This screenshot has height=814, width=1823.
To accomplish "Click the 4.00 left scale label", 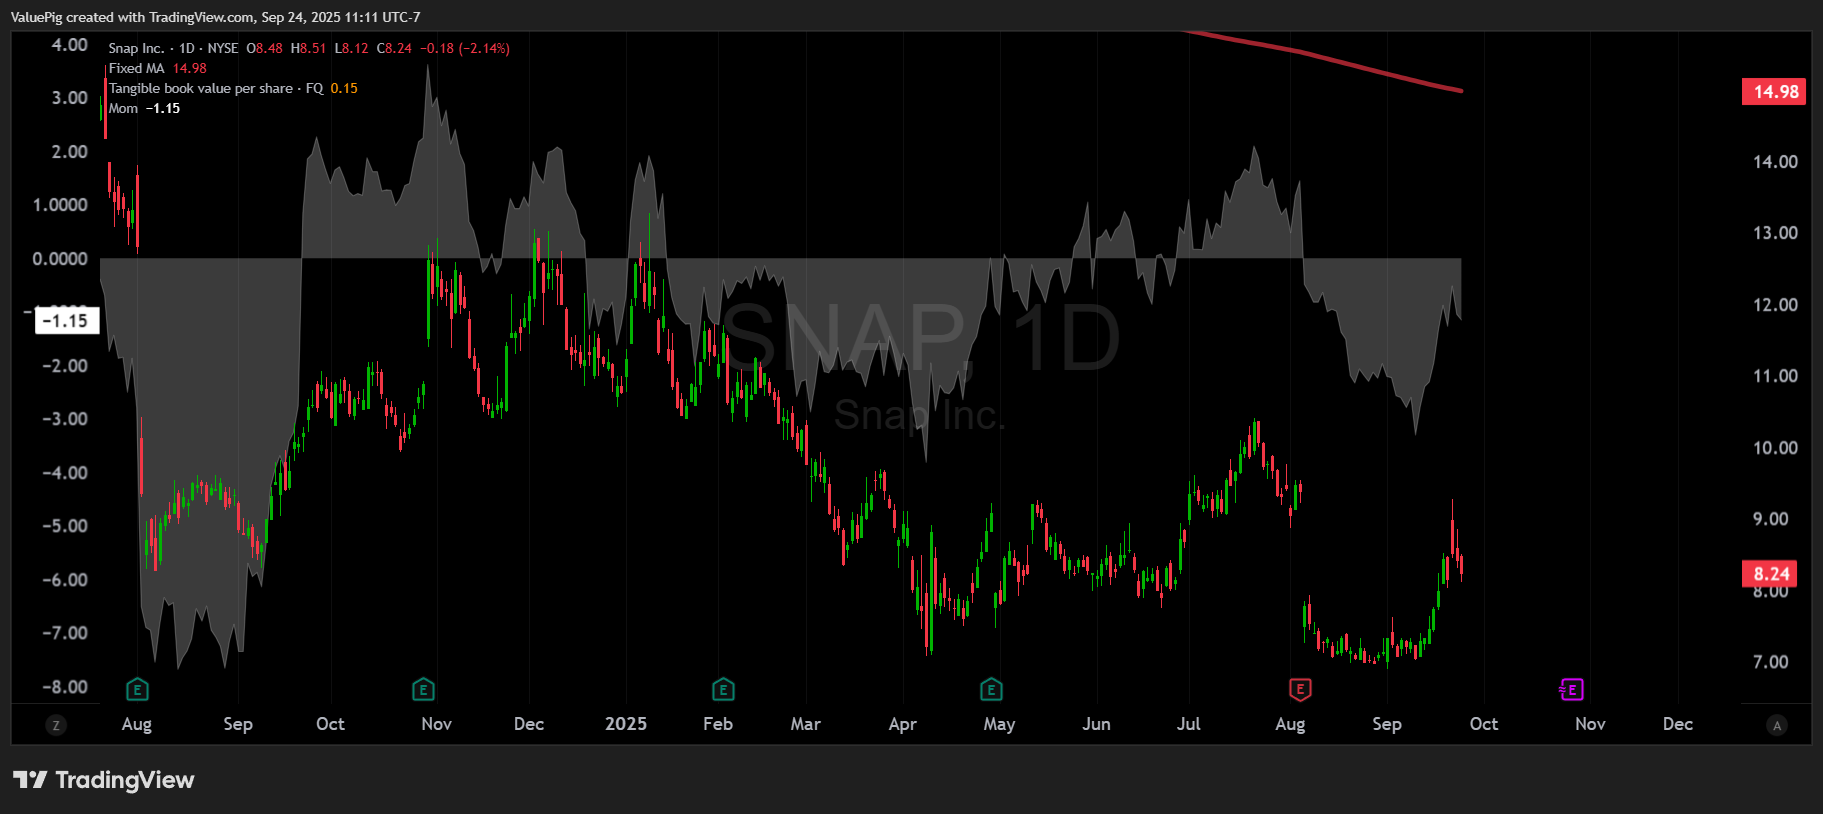I will click(x=70, y=45).
